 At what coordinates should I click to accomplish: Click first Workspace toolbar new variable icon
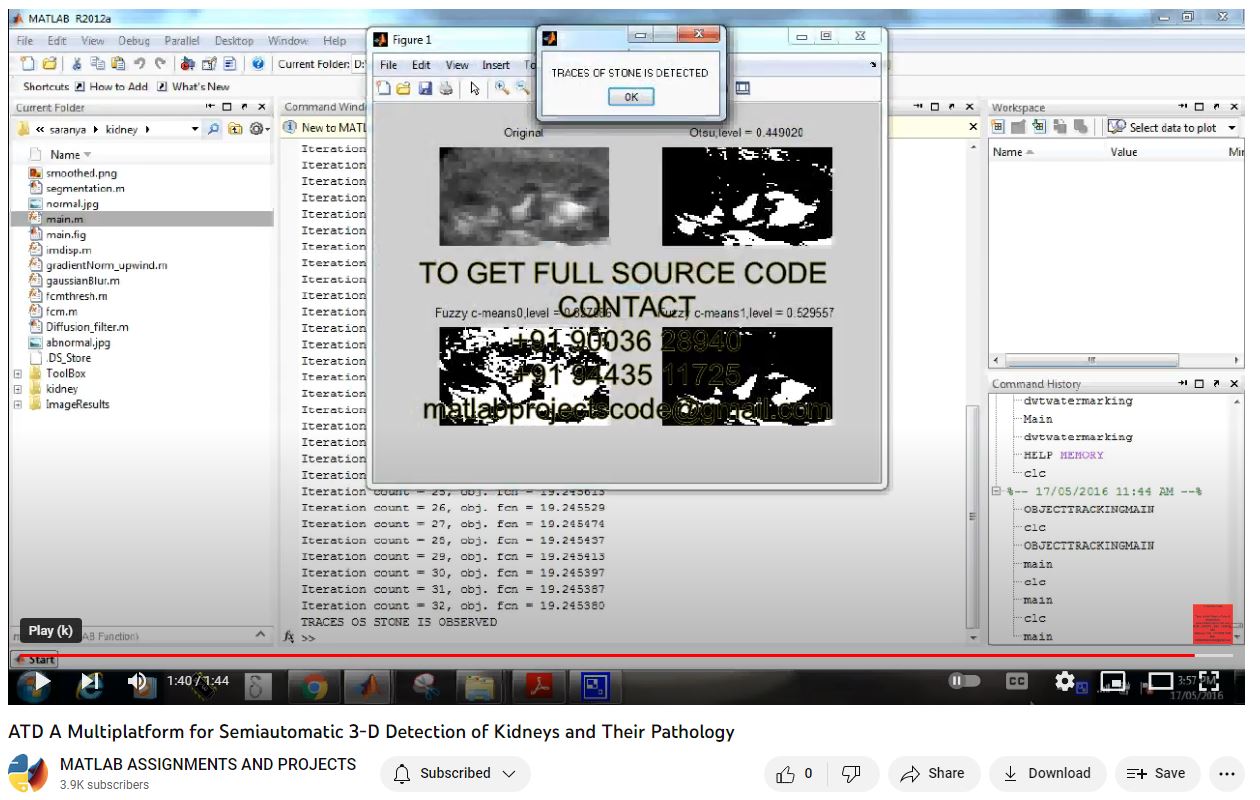998,127
